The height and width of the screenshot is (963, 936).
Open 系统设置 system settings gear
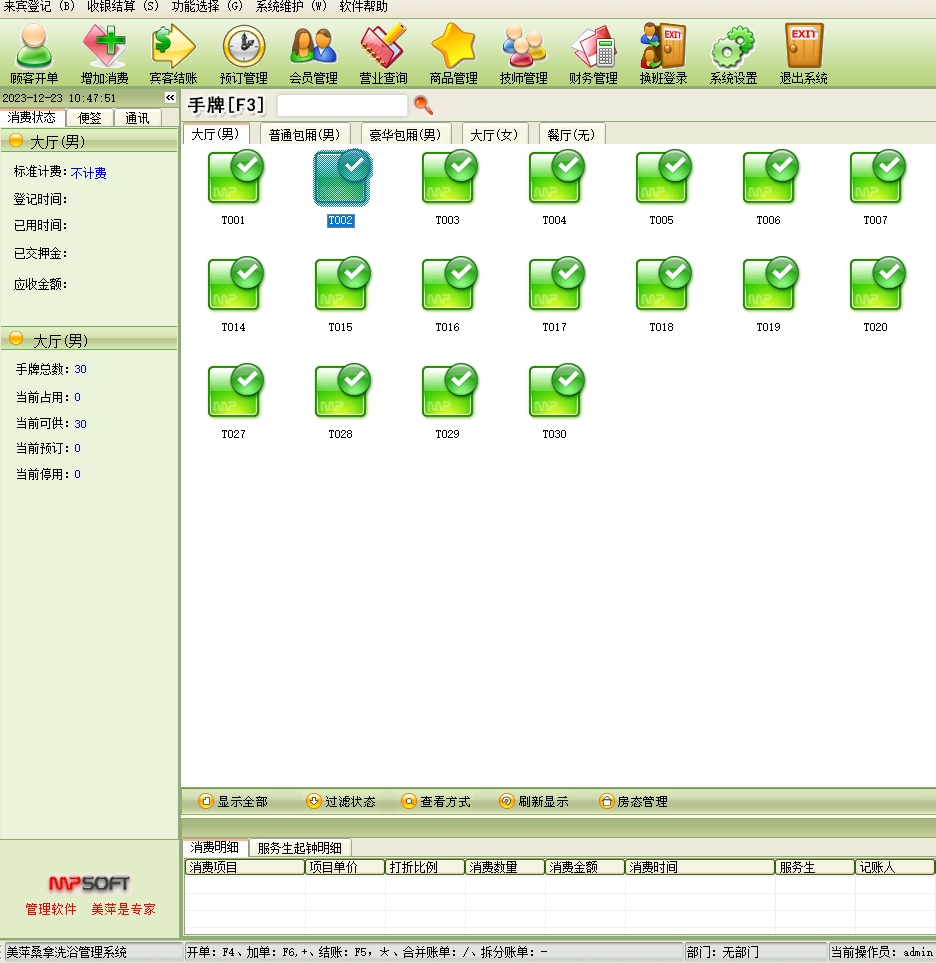pos(733,54)
